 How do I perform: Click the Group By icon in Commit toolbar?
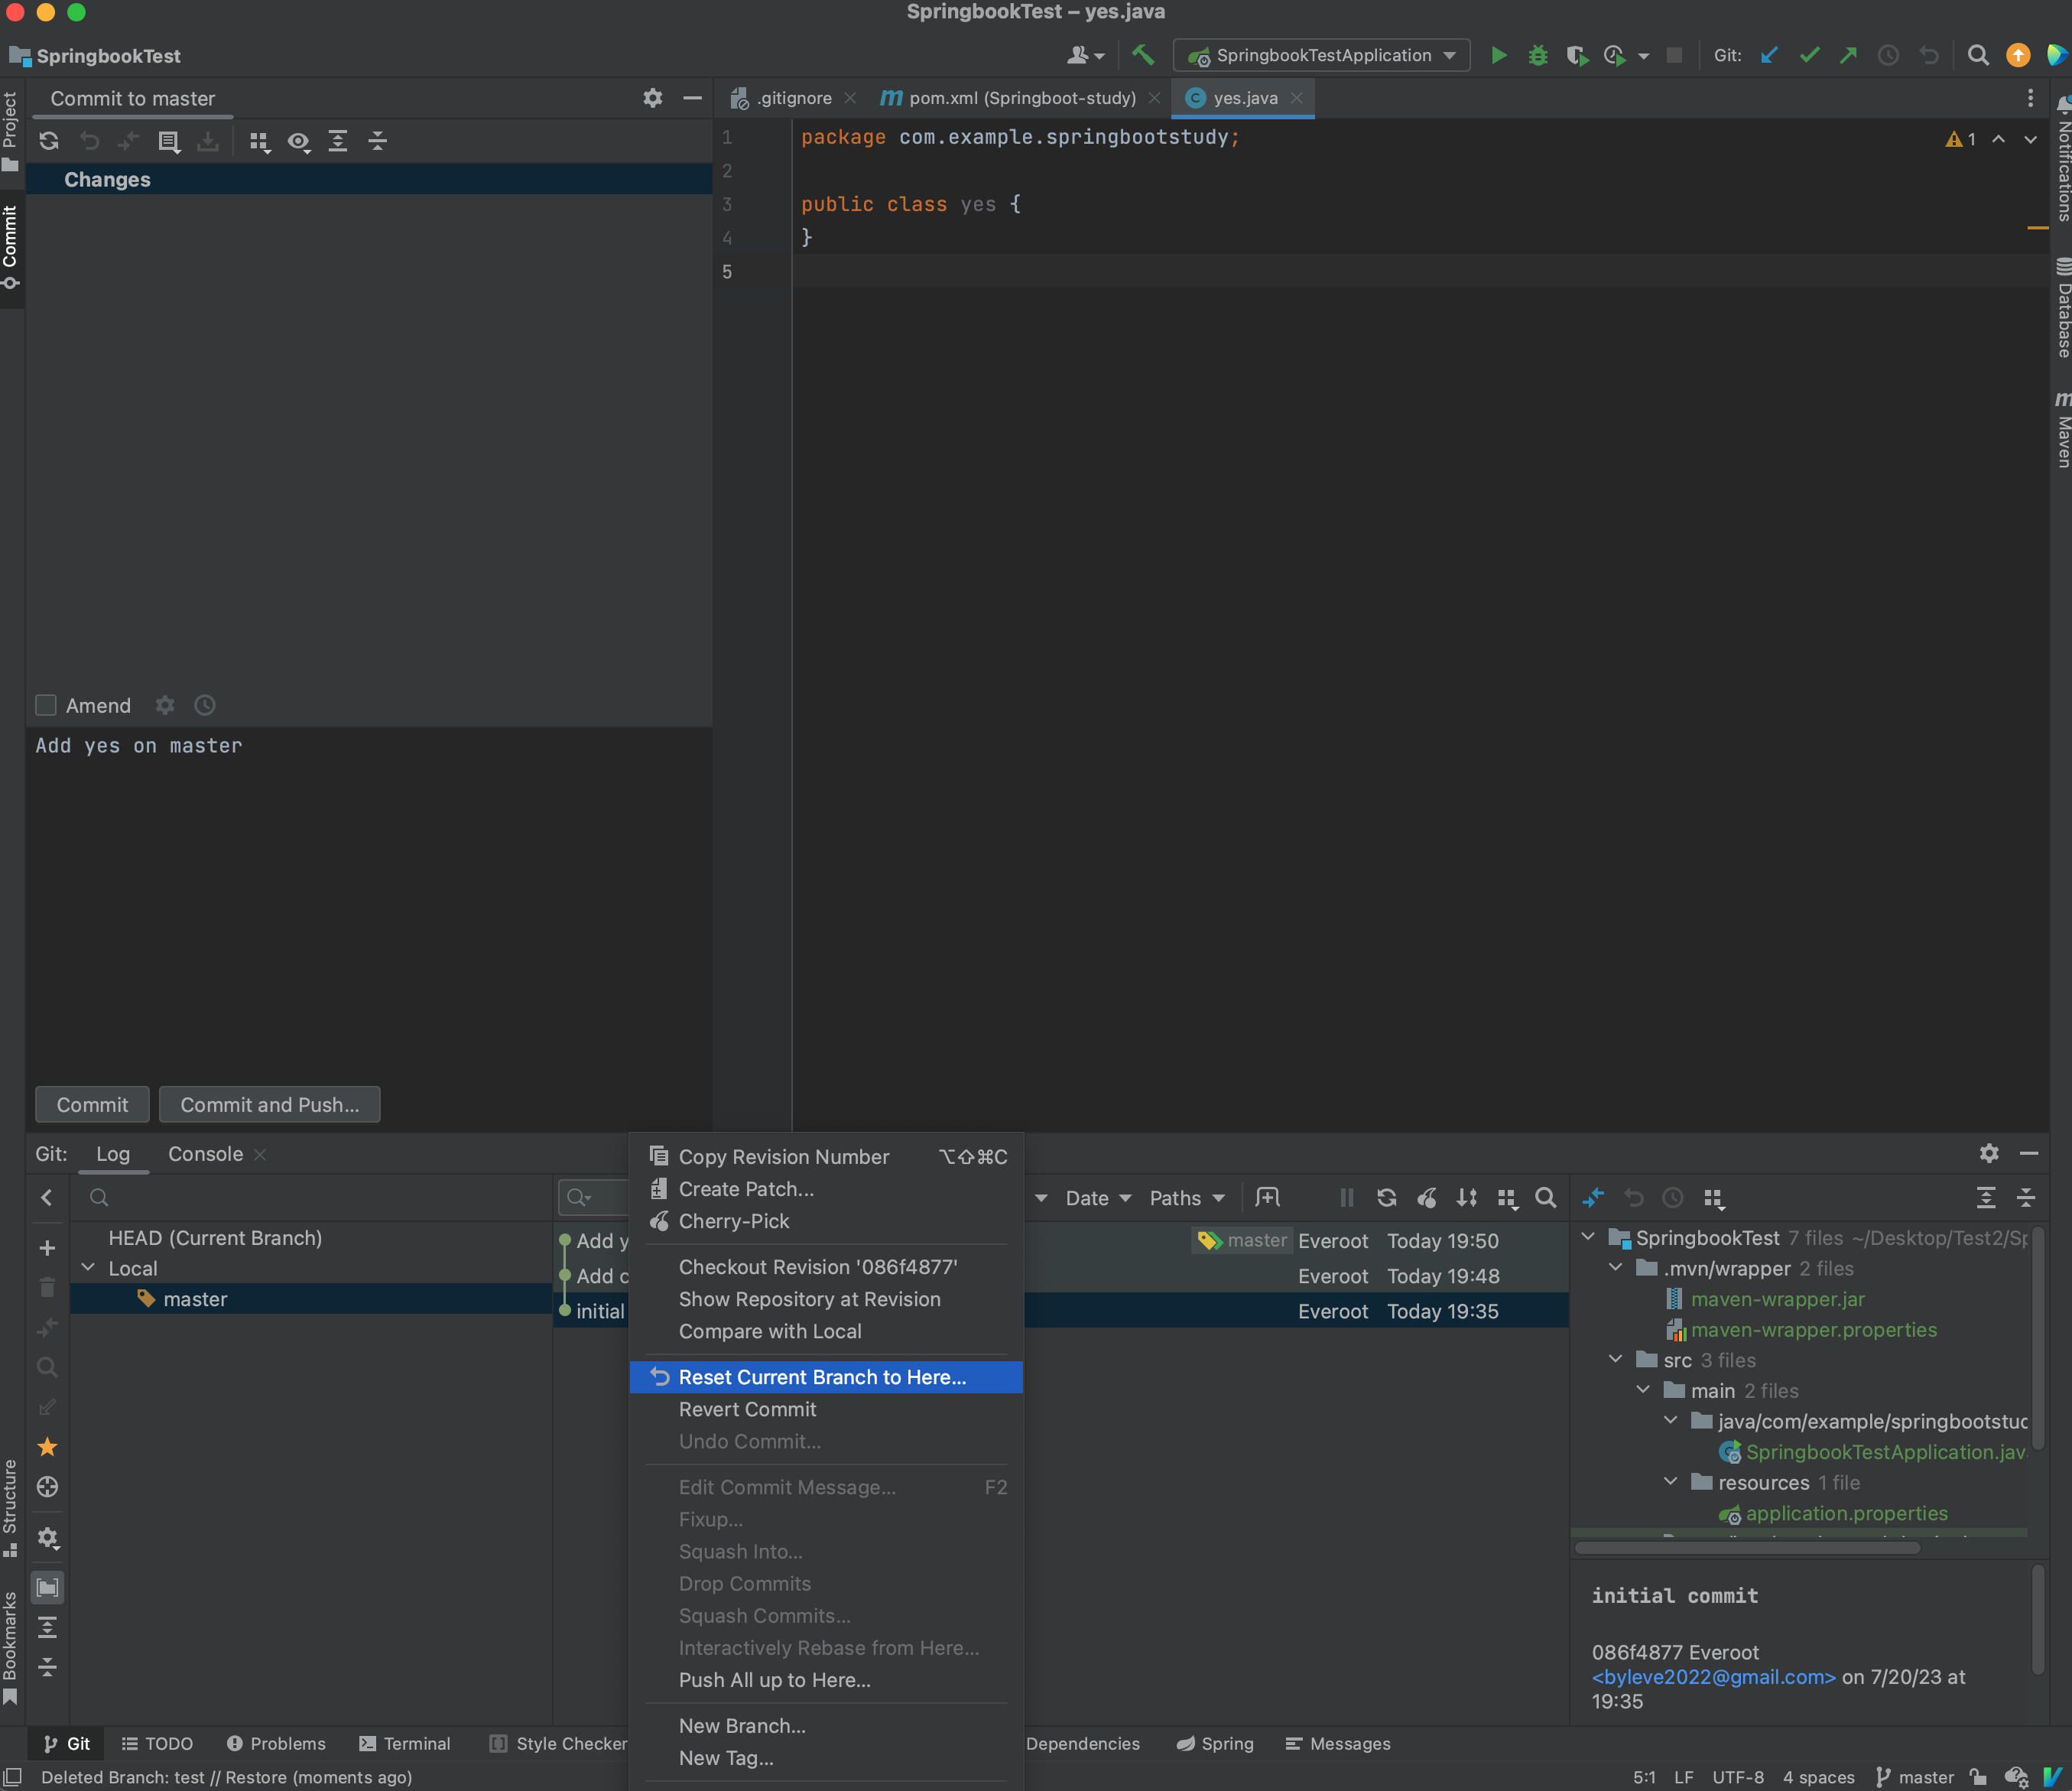259,141
